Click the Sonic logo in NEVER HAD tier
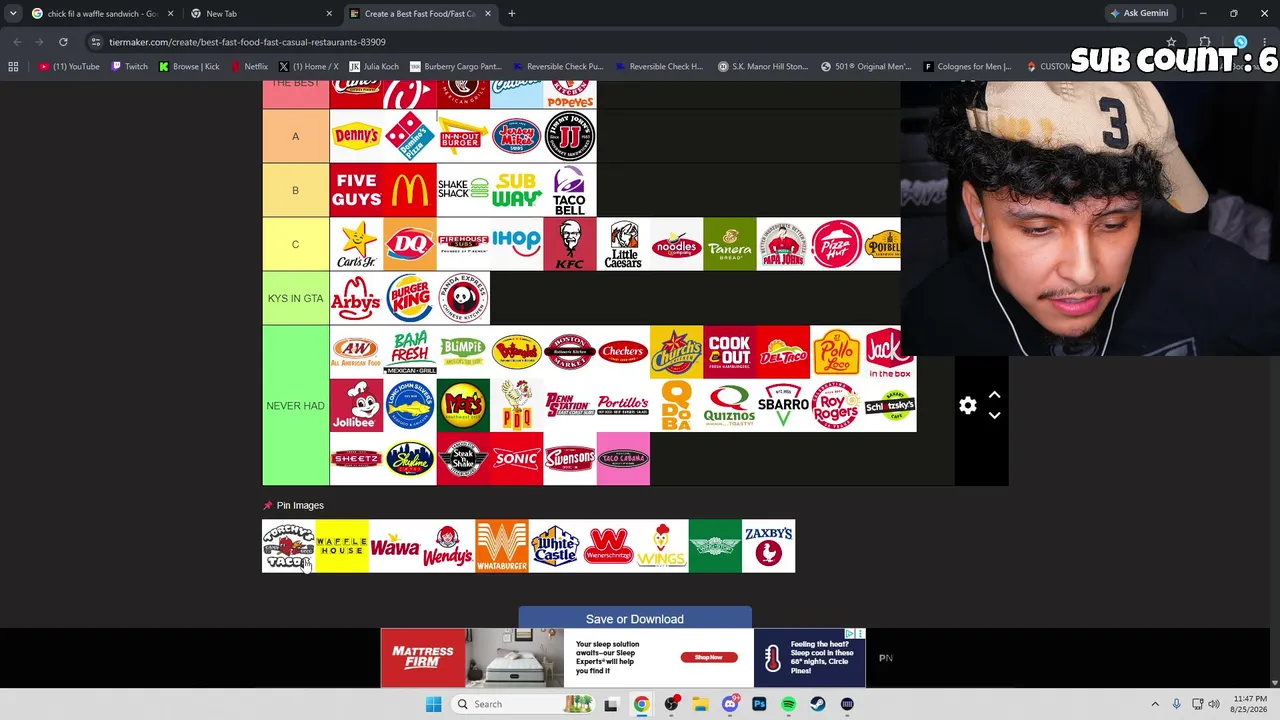The height and width of the screenshot is (720, 1280). 516,459
